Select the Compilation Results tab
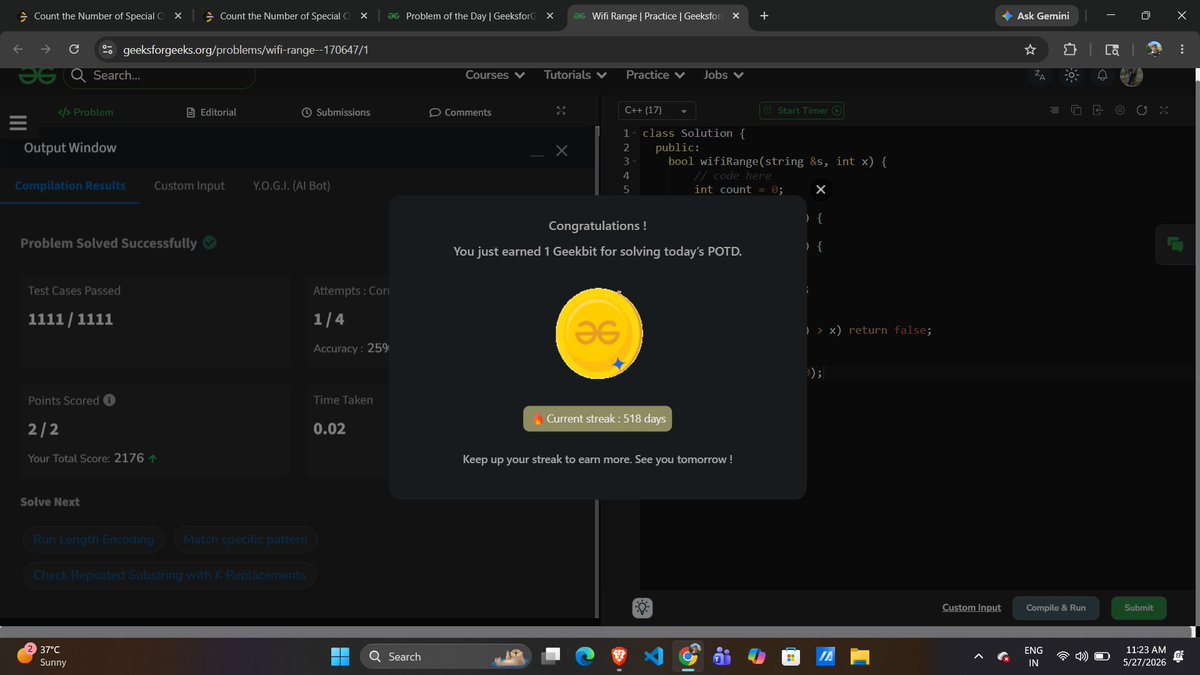Viewport: 1200px width, 675px height. point(70,185)
